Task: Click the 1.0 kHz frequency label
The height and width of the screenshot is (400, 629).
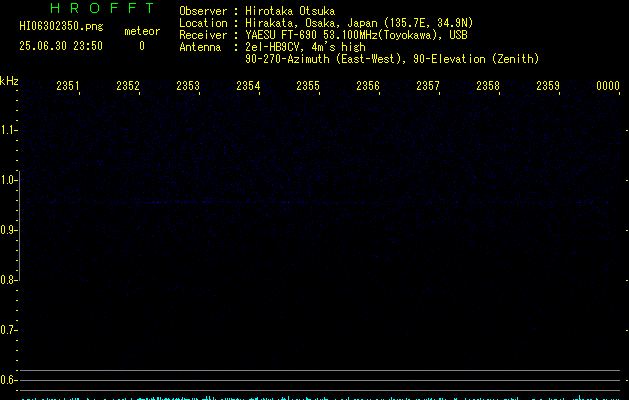Action: click(7, 180)
